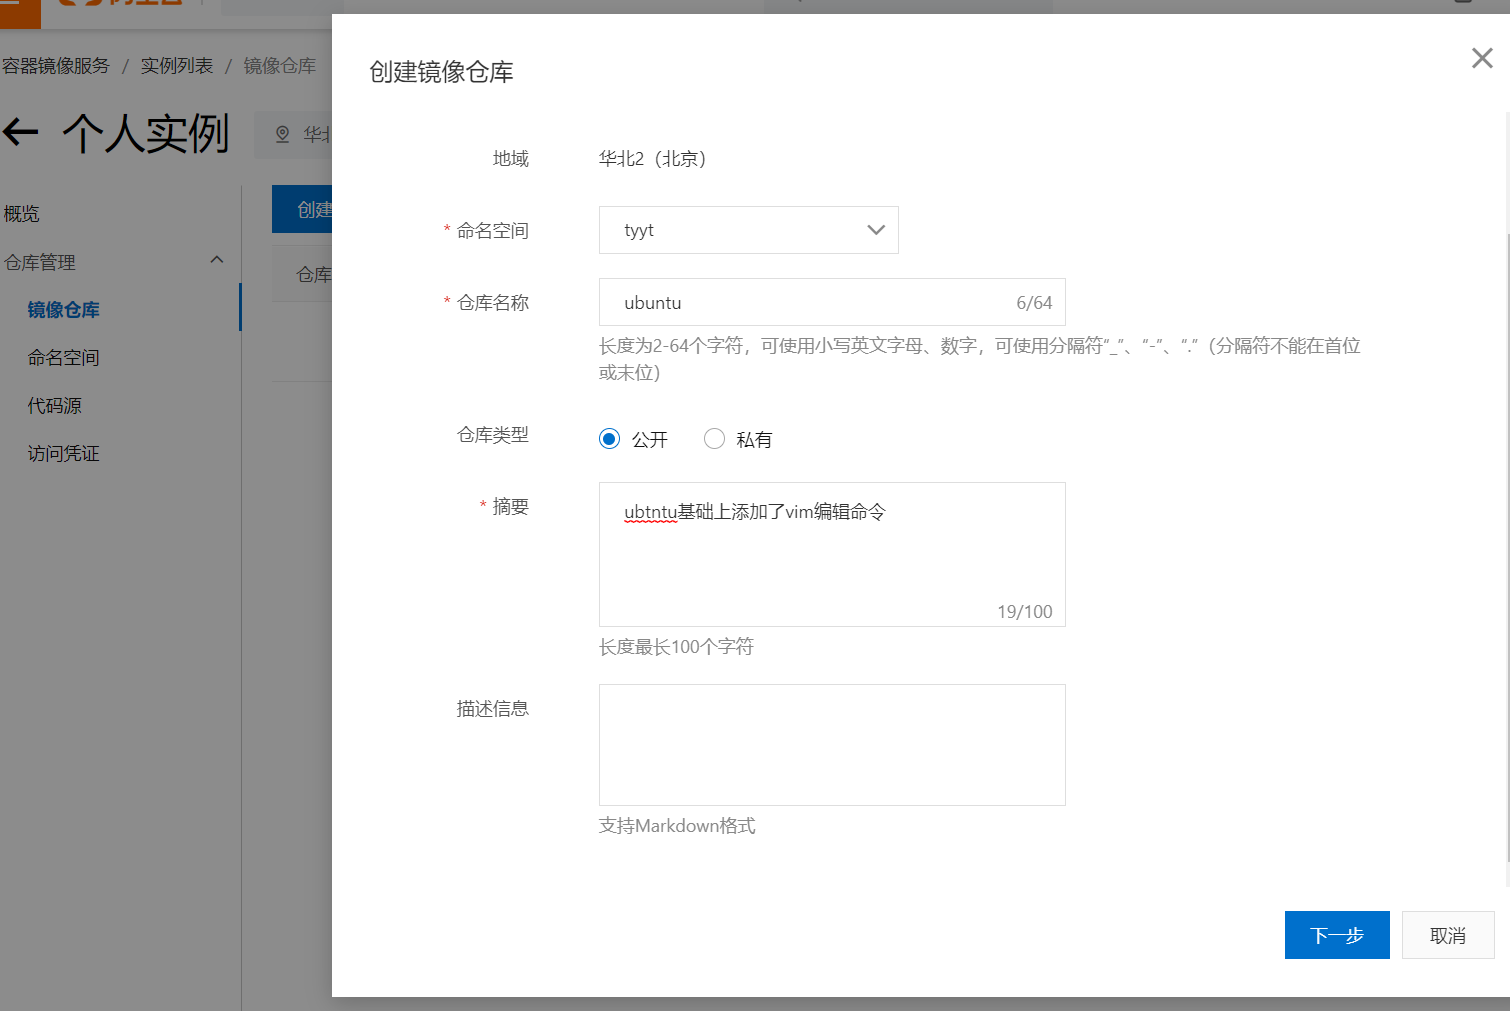Screen dimensions: 1510x1011
Task: Open 镜像仓库 in the sidebar
Action: tap(64, 310)
